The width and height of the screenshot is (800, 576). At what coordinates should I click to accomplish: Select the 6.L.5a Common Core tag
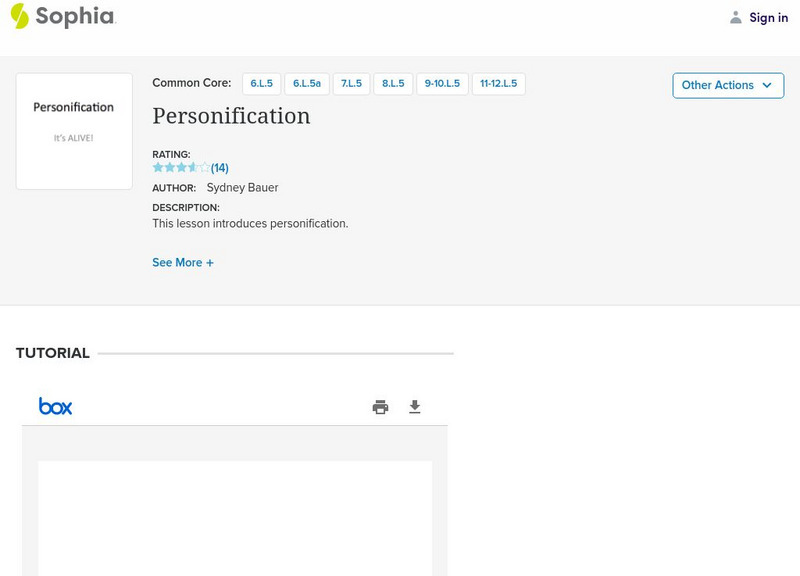[307, 84]
